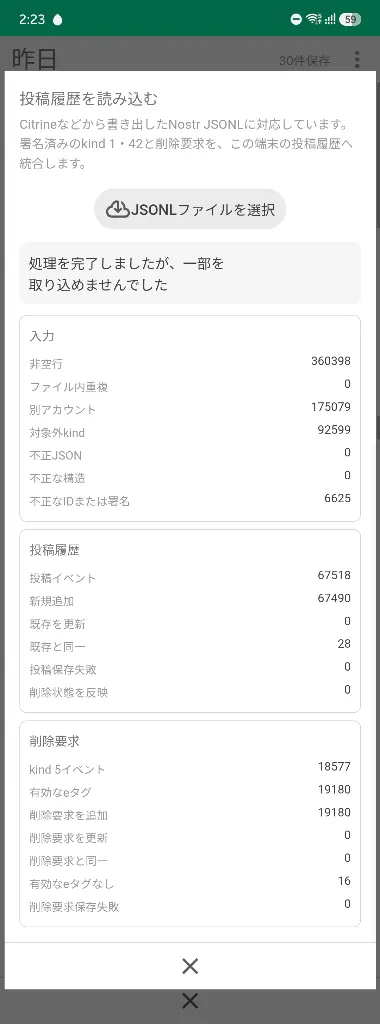Image resolution: width=380 pixels, height=1024 pixels.
Task: Tap the kind 5イベント row showing 18577
Action: point(190,768)
